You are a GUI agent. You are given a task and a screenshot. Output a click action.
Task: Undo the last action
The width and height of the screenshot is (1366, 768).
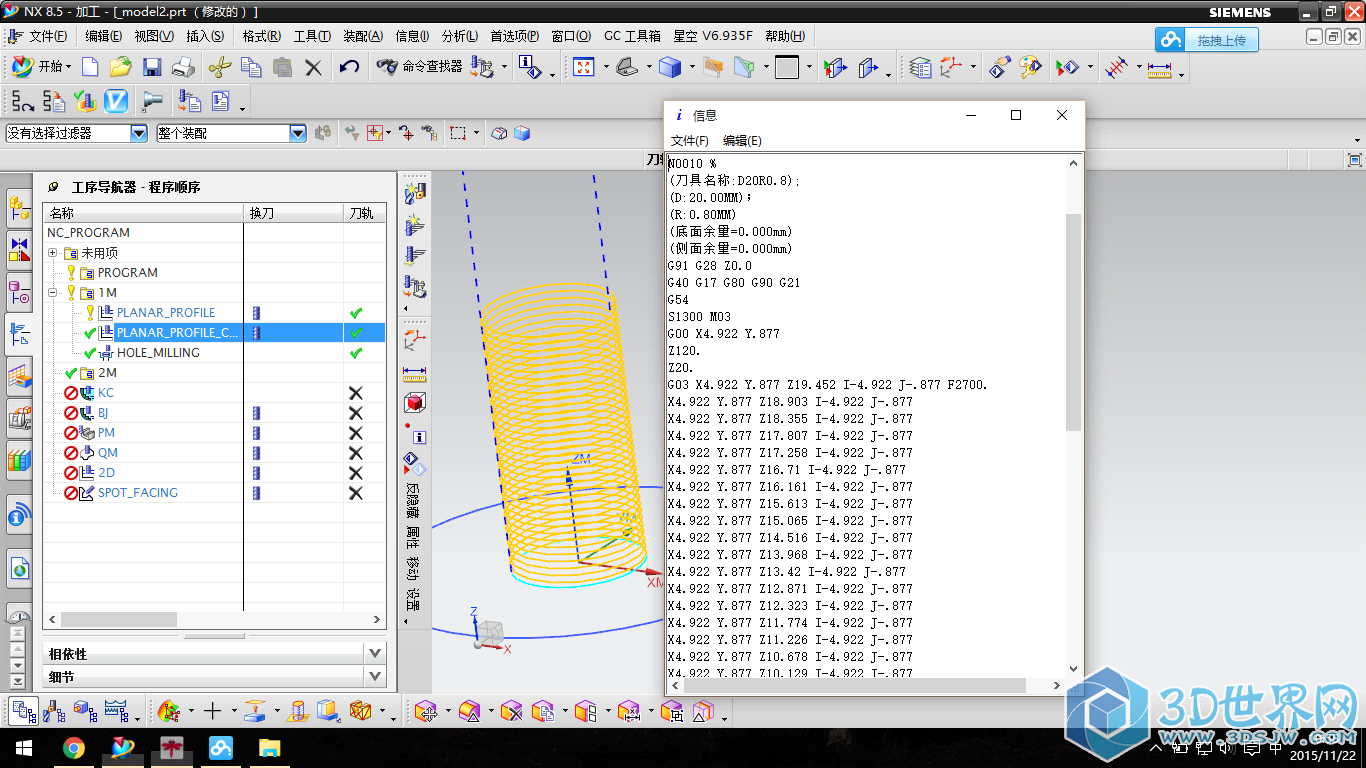pos(349,67)
